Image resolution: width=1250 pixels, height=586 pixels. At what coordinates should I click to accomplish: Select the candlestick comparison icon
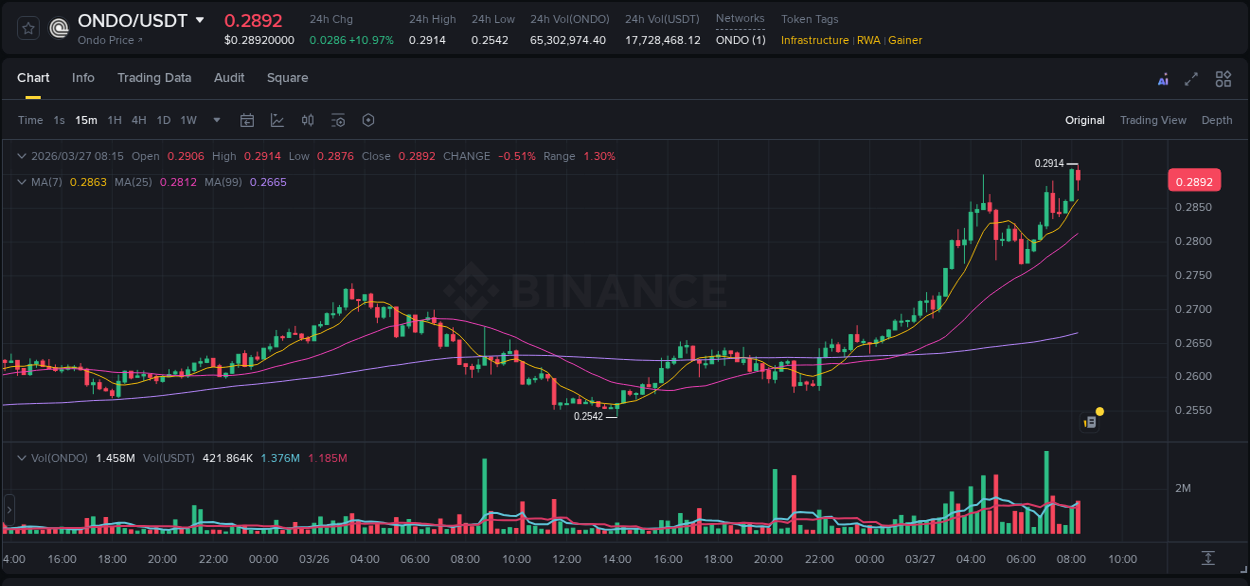(x=307, y=120)
